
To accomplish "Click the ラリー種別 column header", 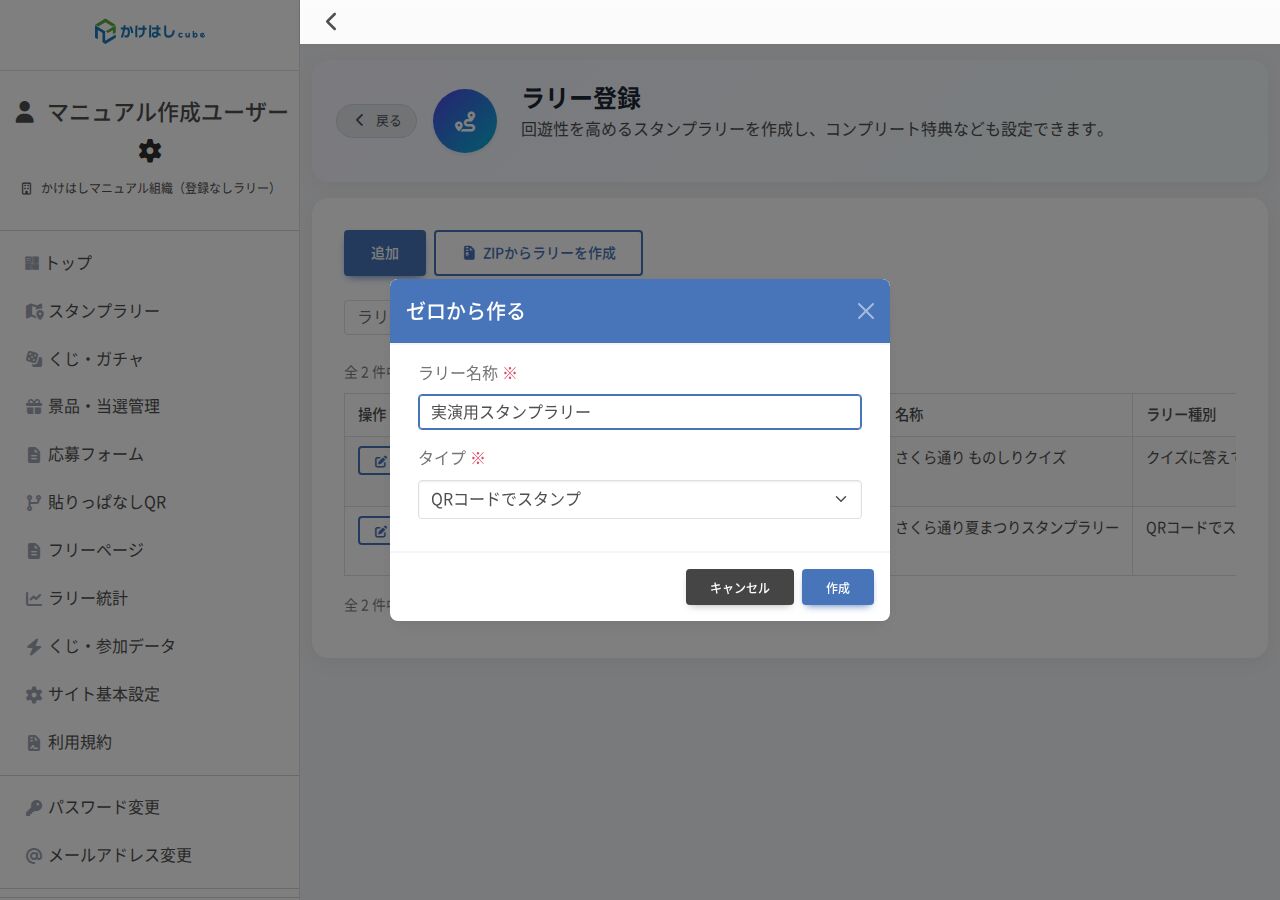I will tap(1181, 414).
